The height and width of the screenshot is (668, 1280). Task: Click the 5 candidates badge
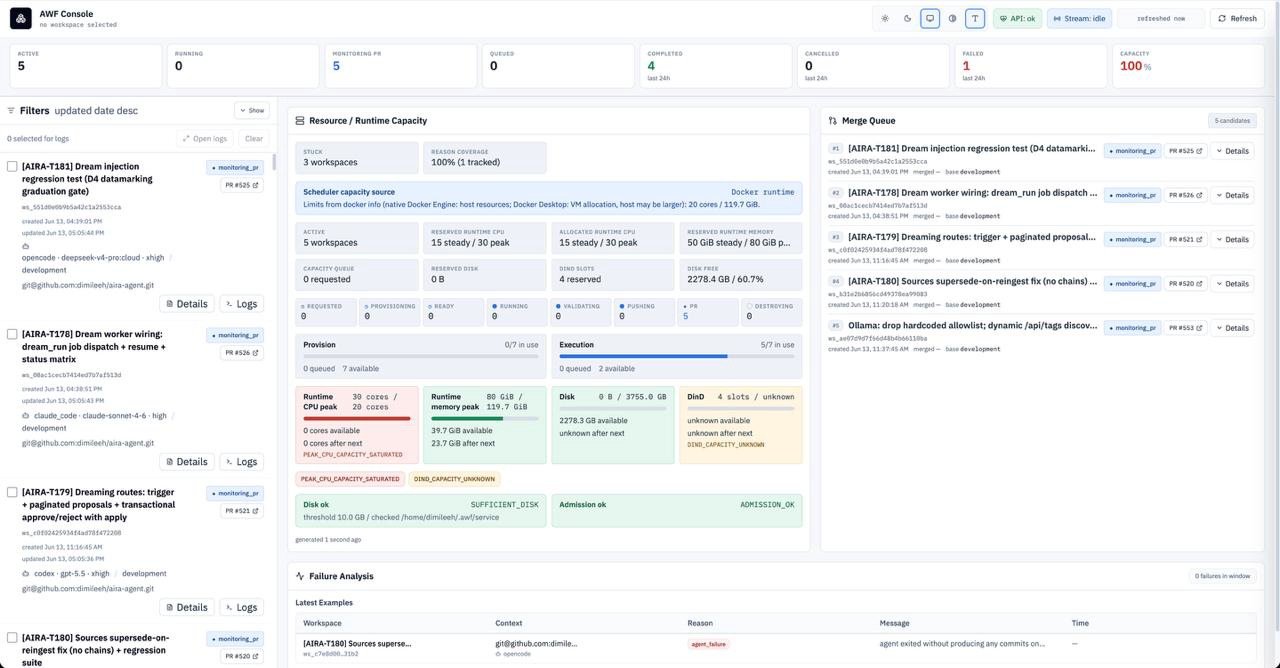pyautogui.click(x=1232, y=121)
